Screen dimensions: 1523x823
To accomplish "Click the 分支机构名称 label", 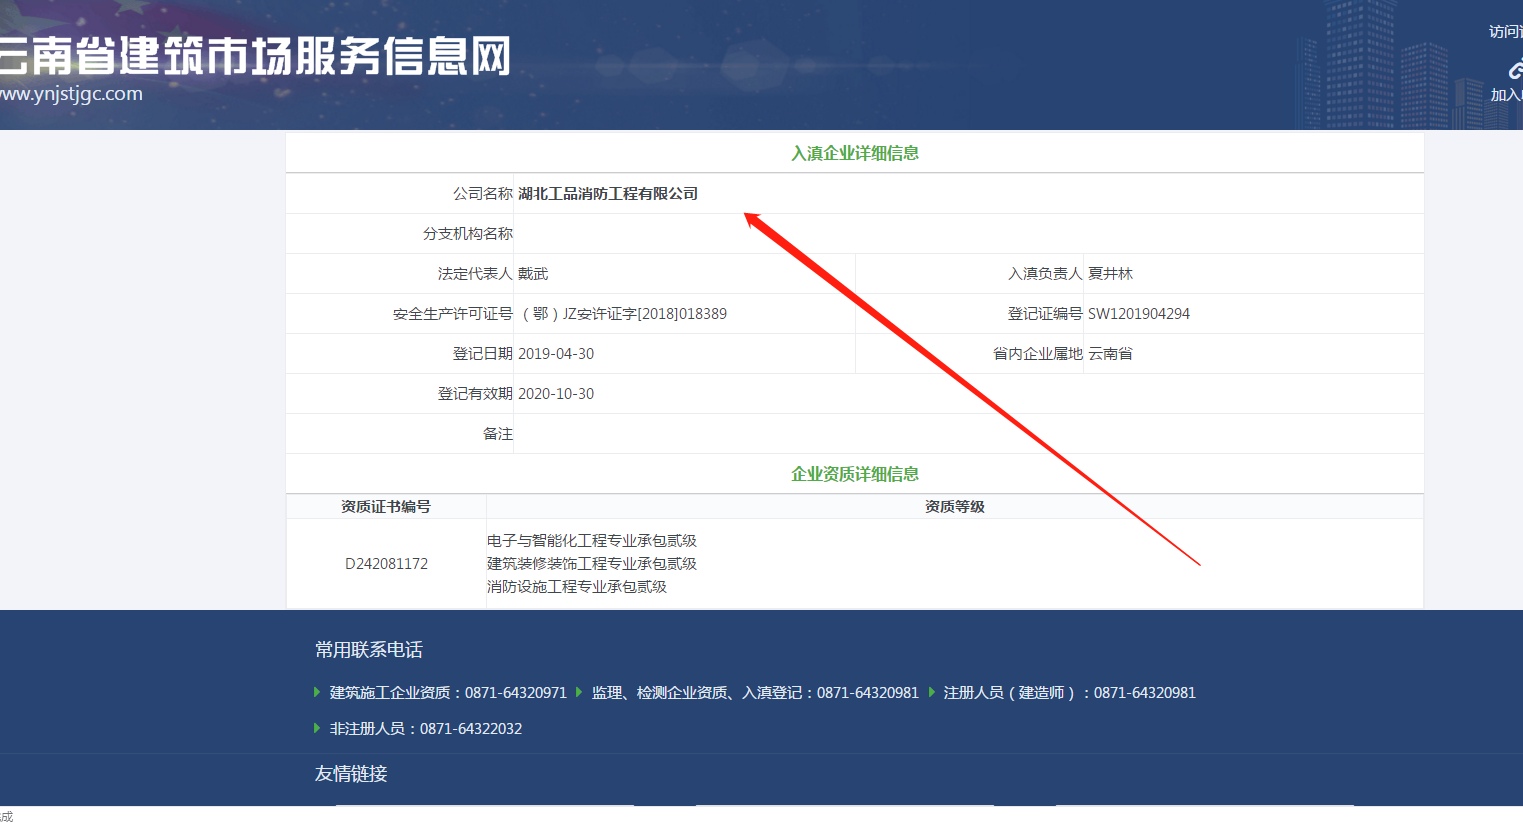I will click(x=468, y=234).
